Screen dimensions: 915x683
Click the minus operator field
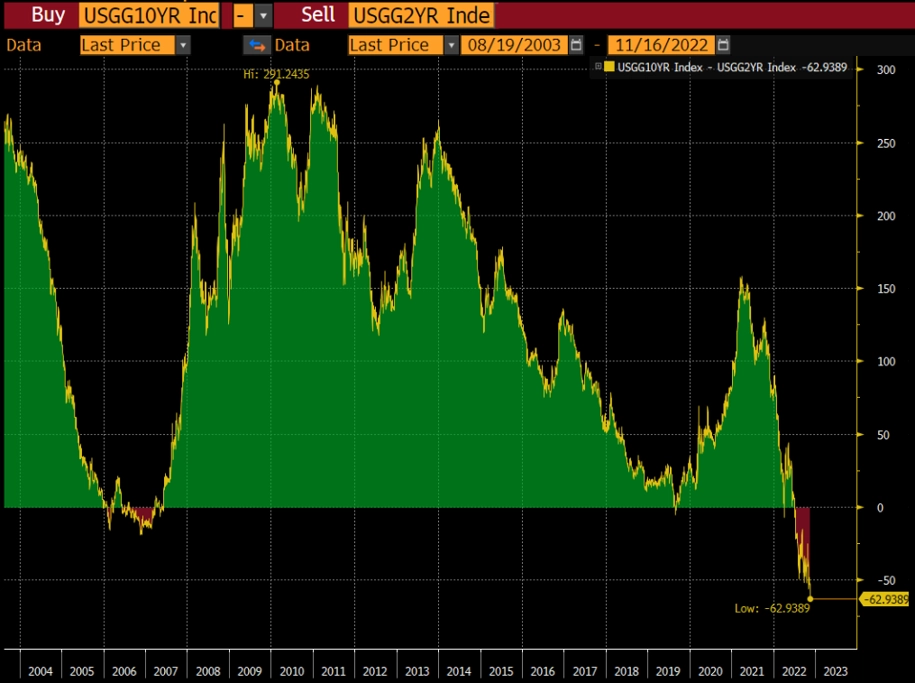(x=243, y=16)
